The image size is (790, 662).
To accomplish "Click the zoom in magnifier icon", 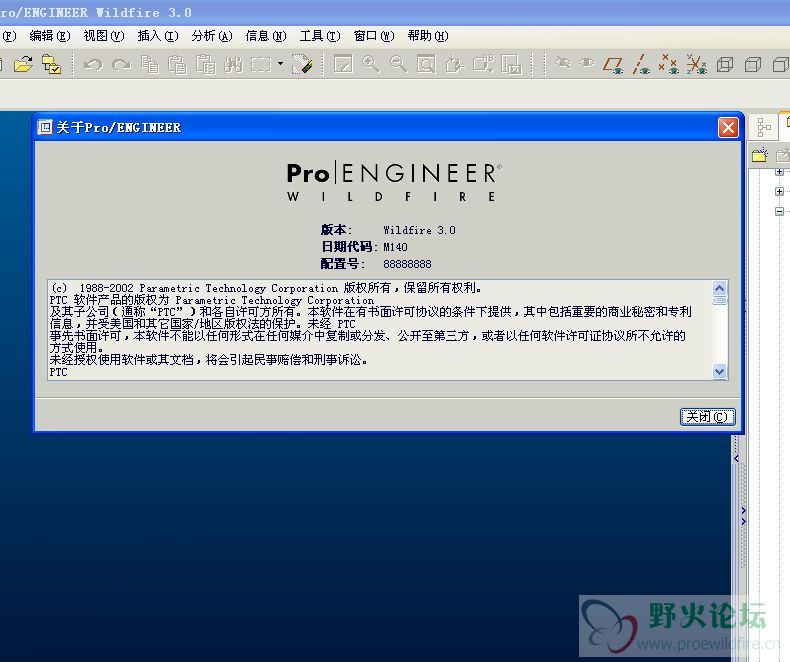I will tap(371, 64).
